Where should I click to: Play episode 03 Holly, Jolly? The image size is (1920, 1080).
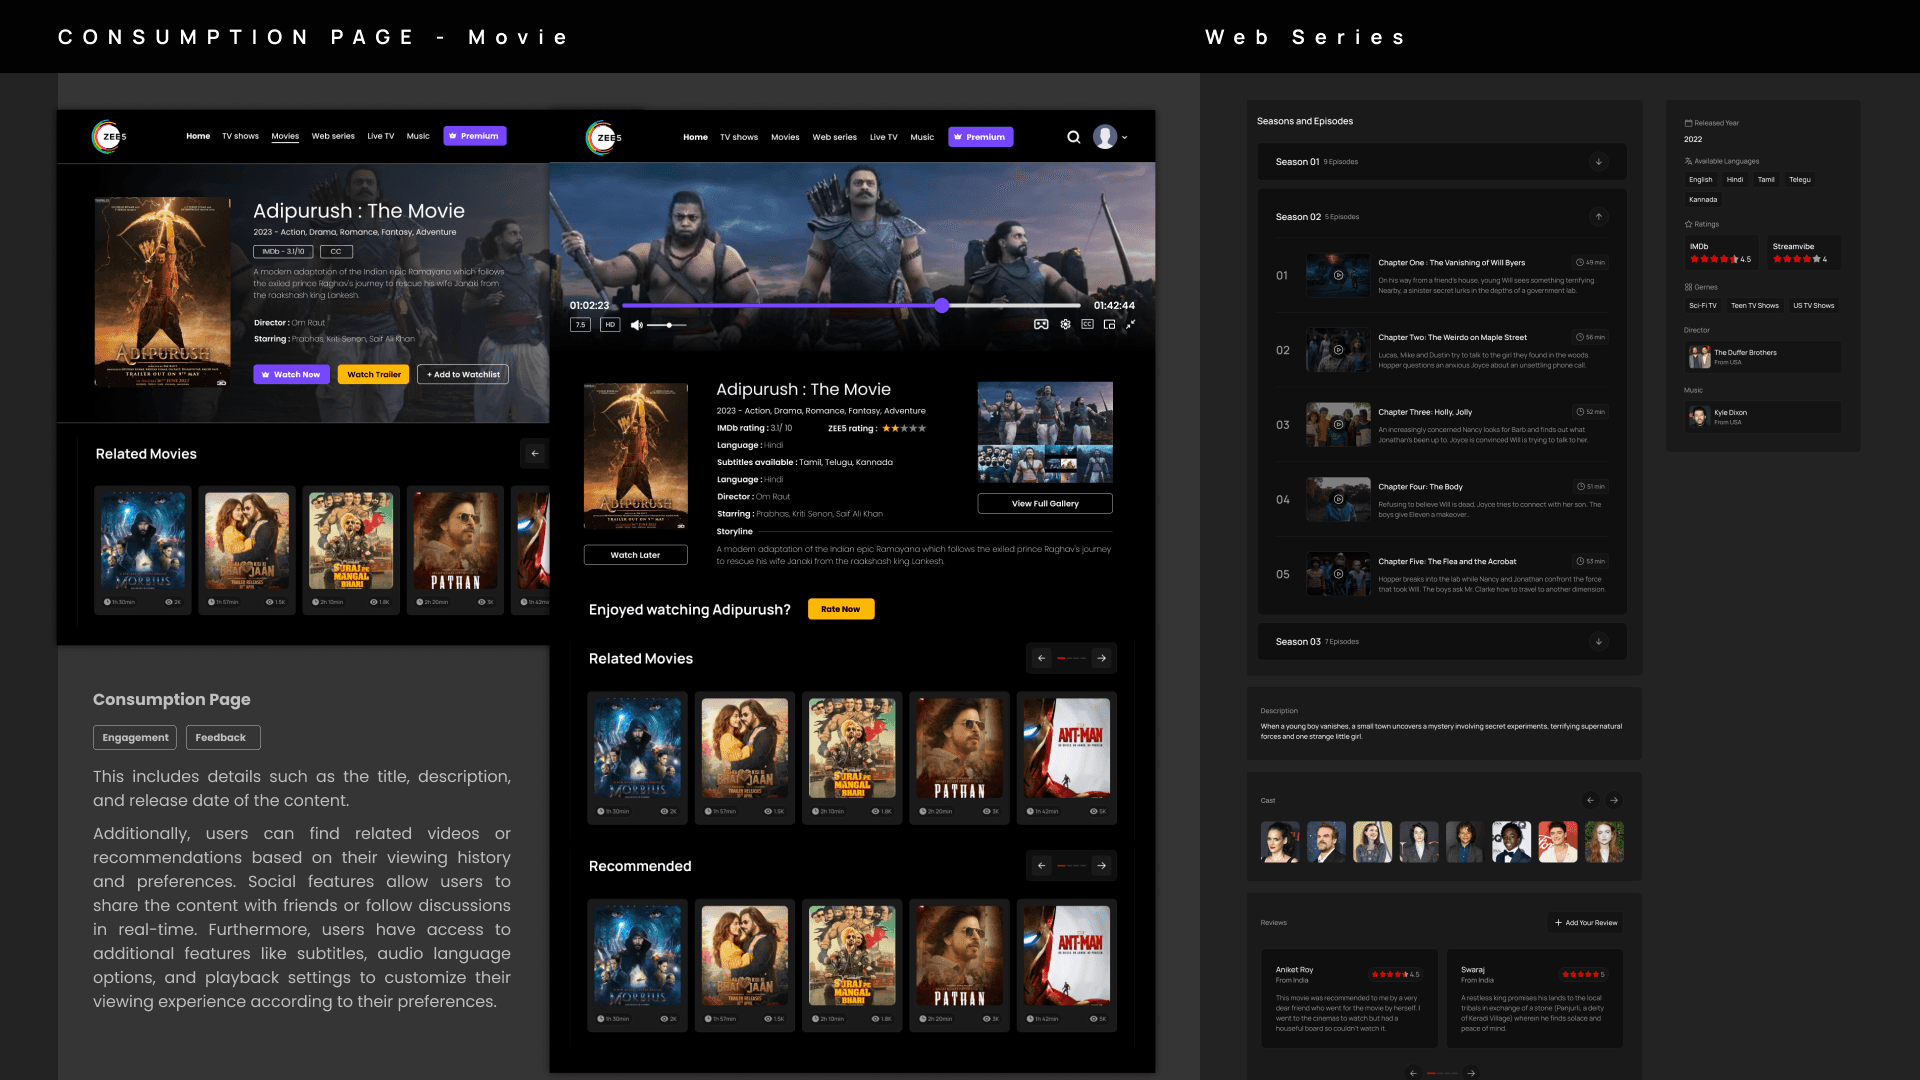(x=1338, y=424)
